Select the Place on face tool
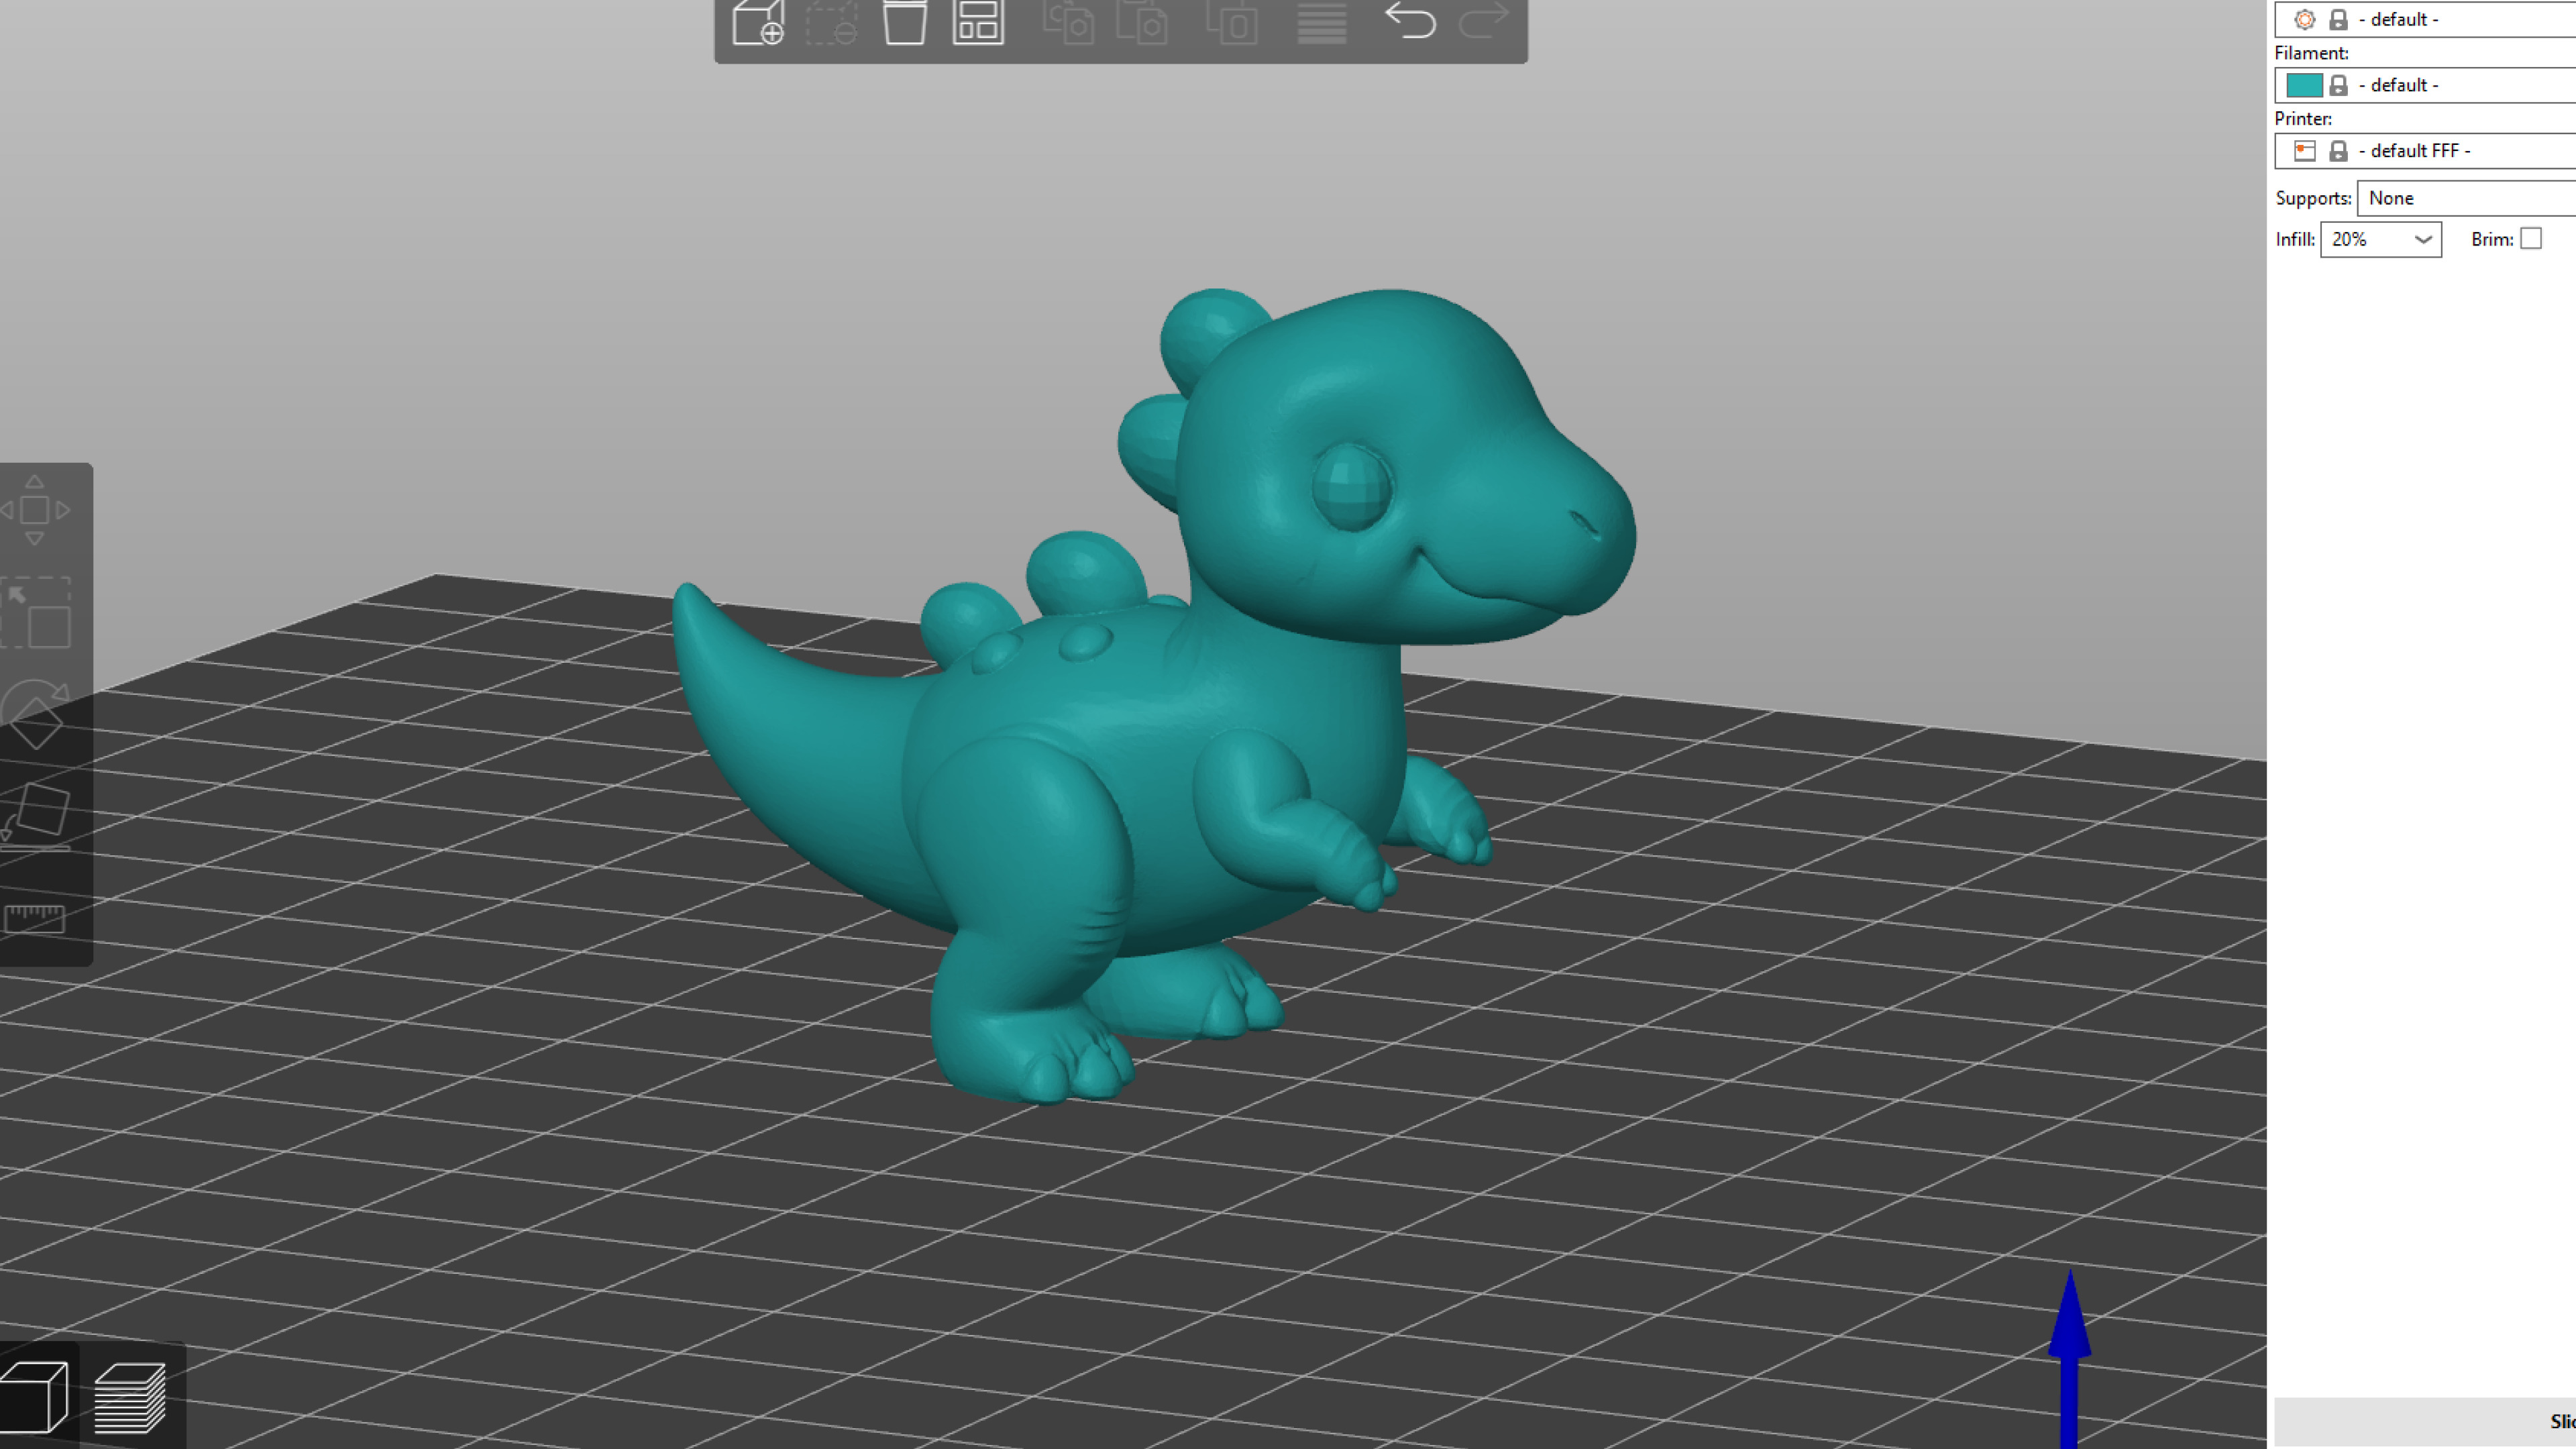 tap(35, 817)
